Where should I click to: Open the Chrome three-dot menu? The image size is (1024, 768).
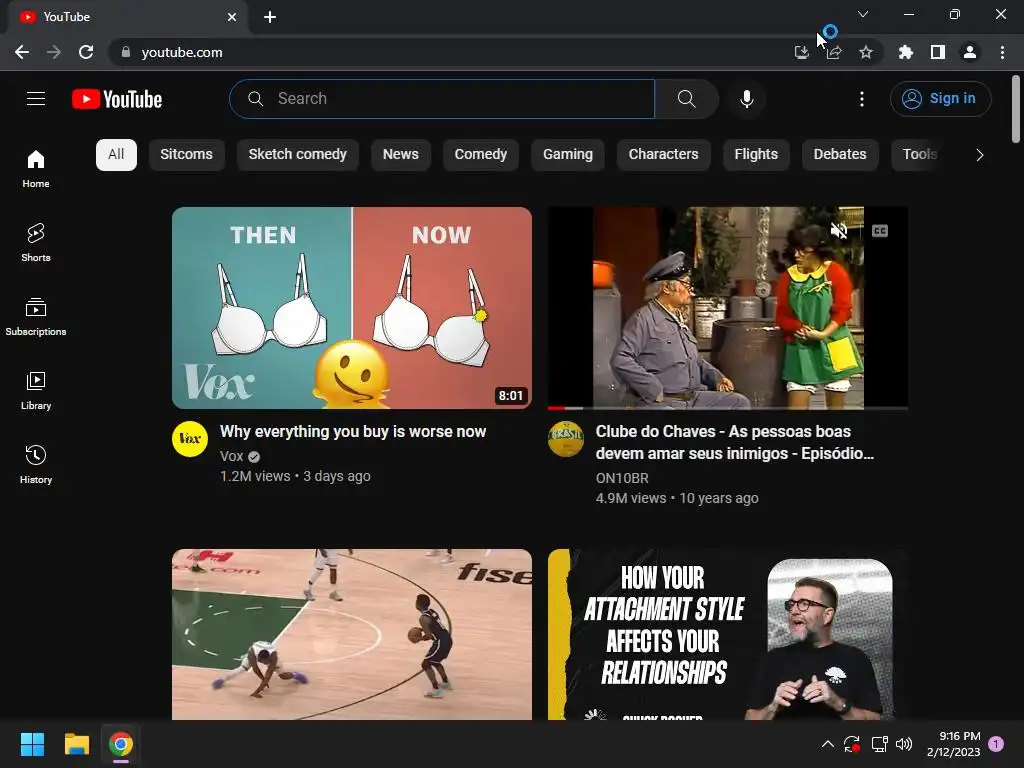point(1002,52)
